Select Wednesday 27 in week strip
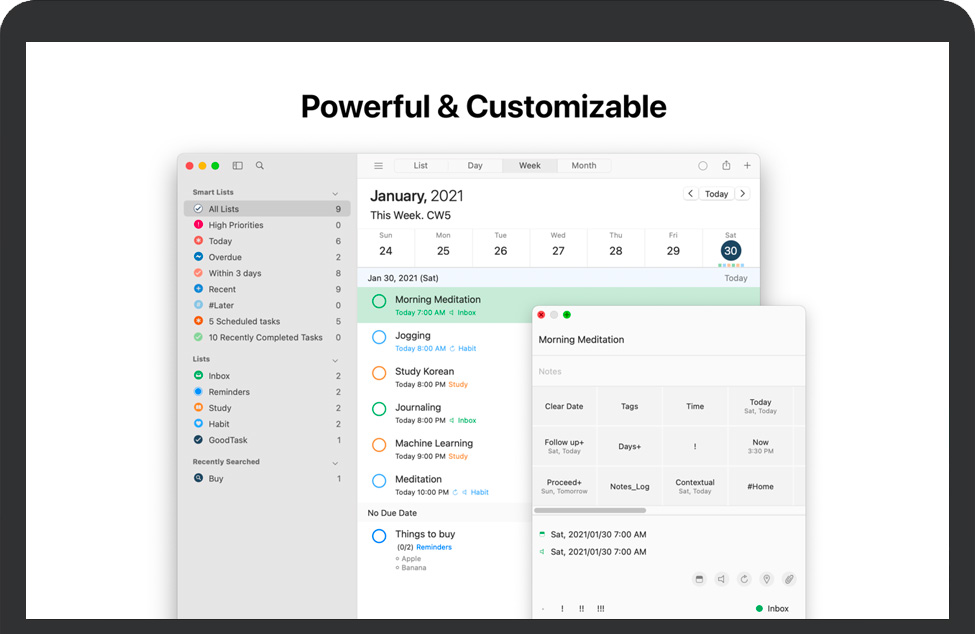Image resolution: width=975 pixels, height=634 pixels. coord(558,246)
